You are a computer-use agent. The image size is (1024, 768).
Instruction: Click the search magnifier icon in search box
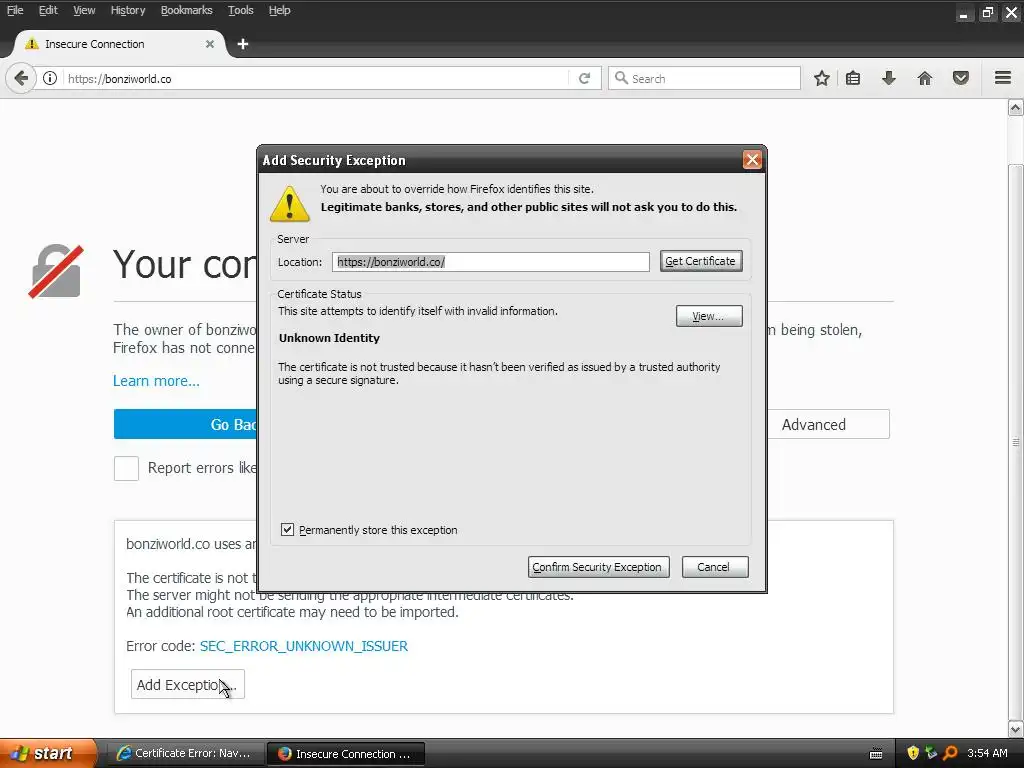pyautogui.click(x=621, y=78)
